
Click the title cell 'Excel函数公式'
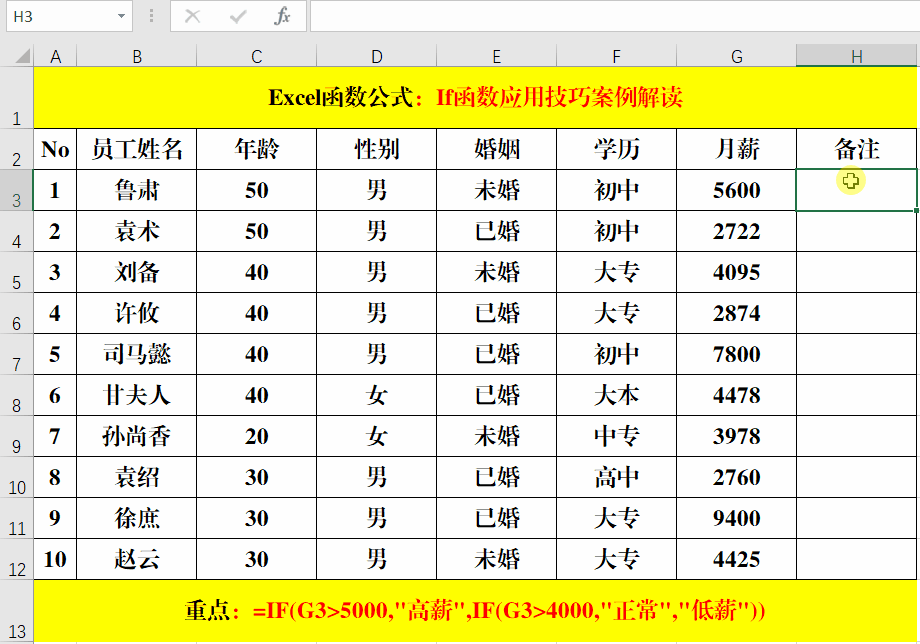[x=475, y=97]
